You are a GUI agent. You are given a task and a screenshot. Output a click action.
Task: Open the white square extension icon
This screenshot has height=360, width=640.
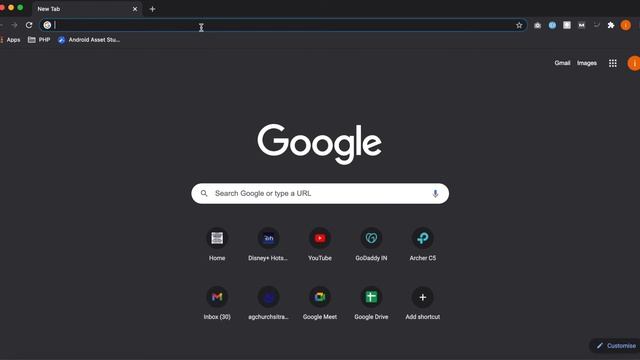tap(567, 25)
